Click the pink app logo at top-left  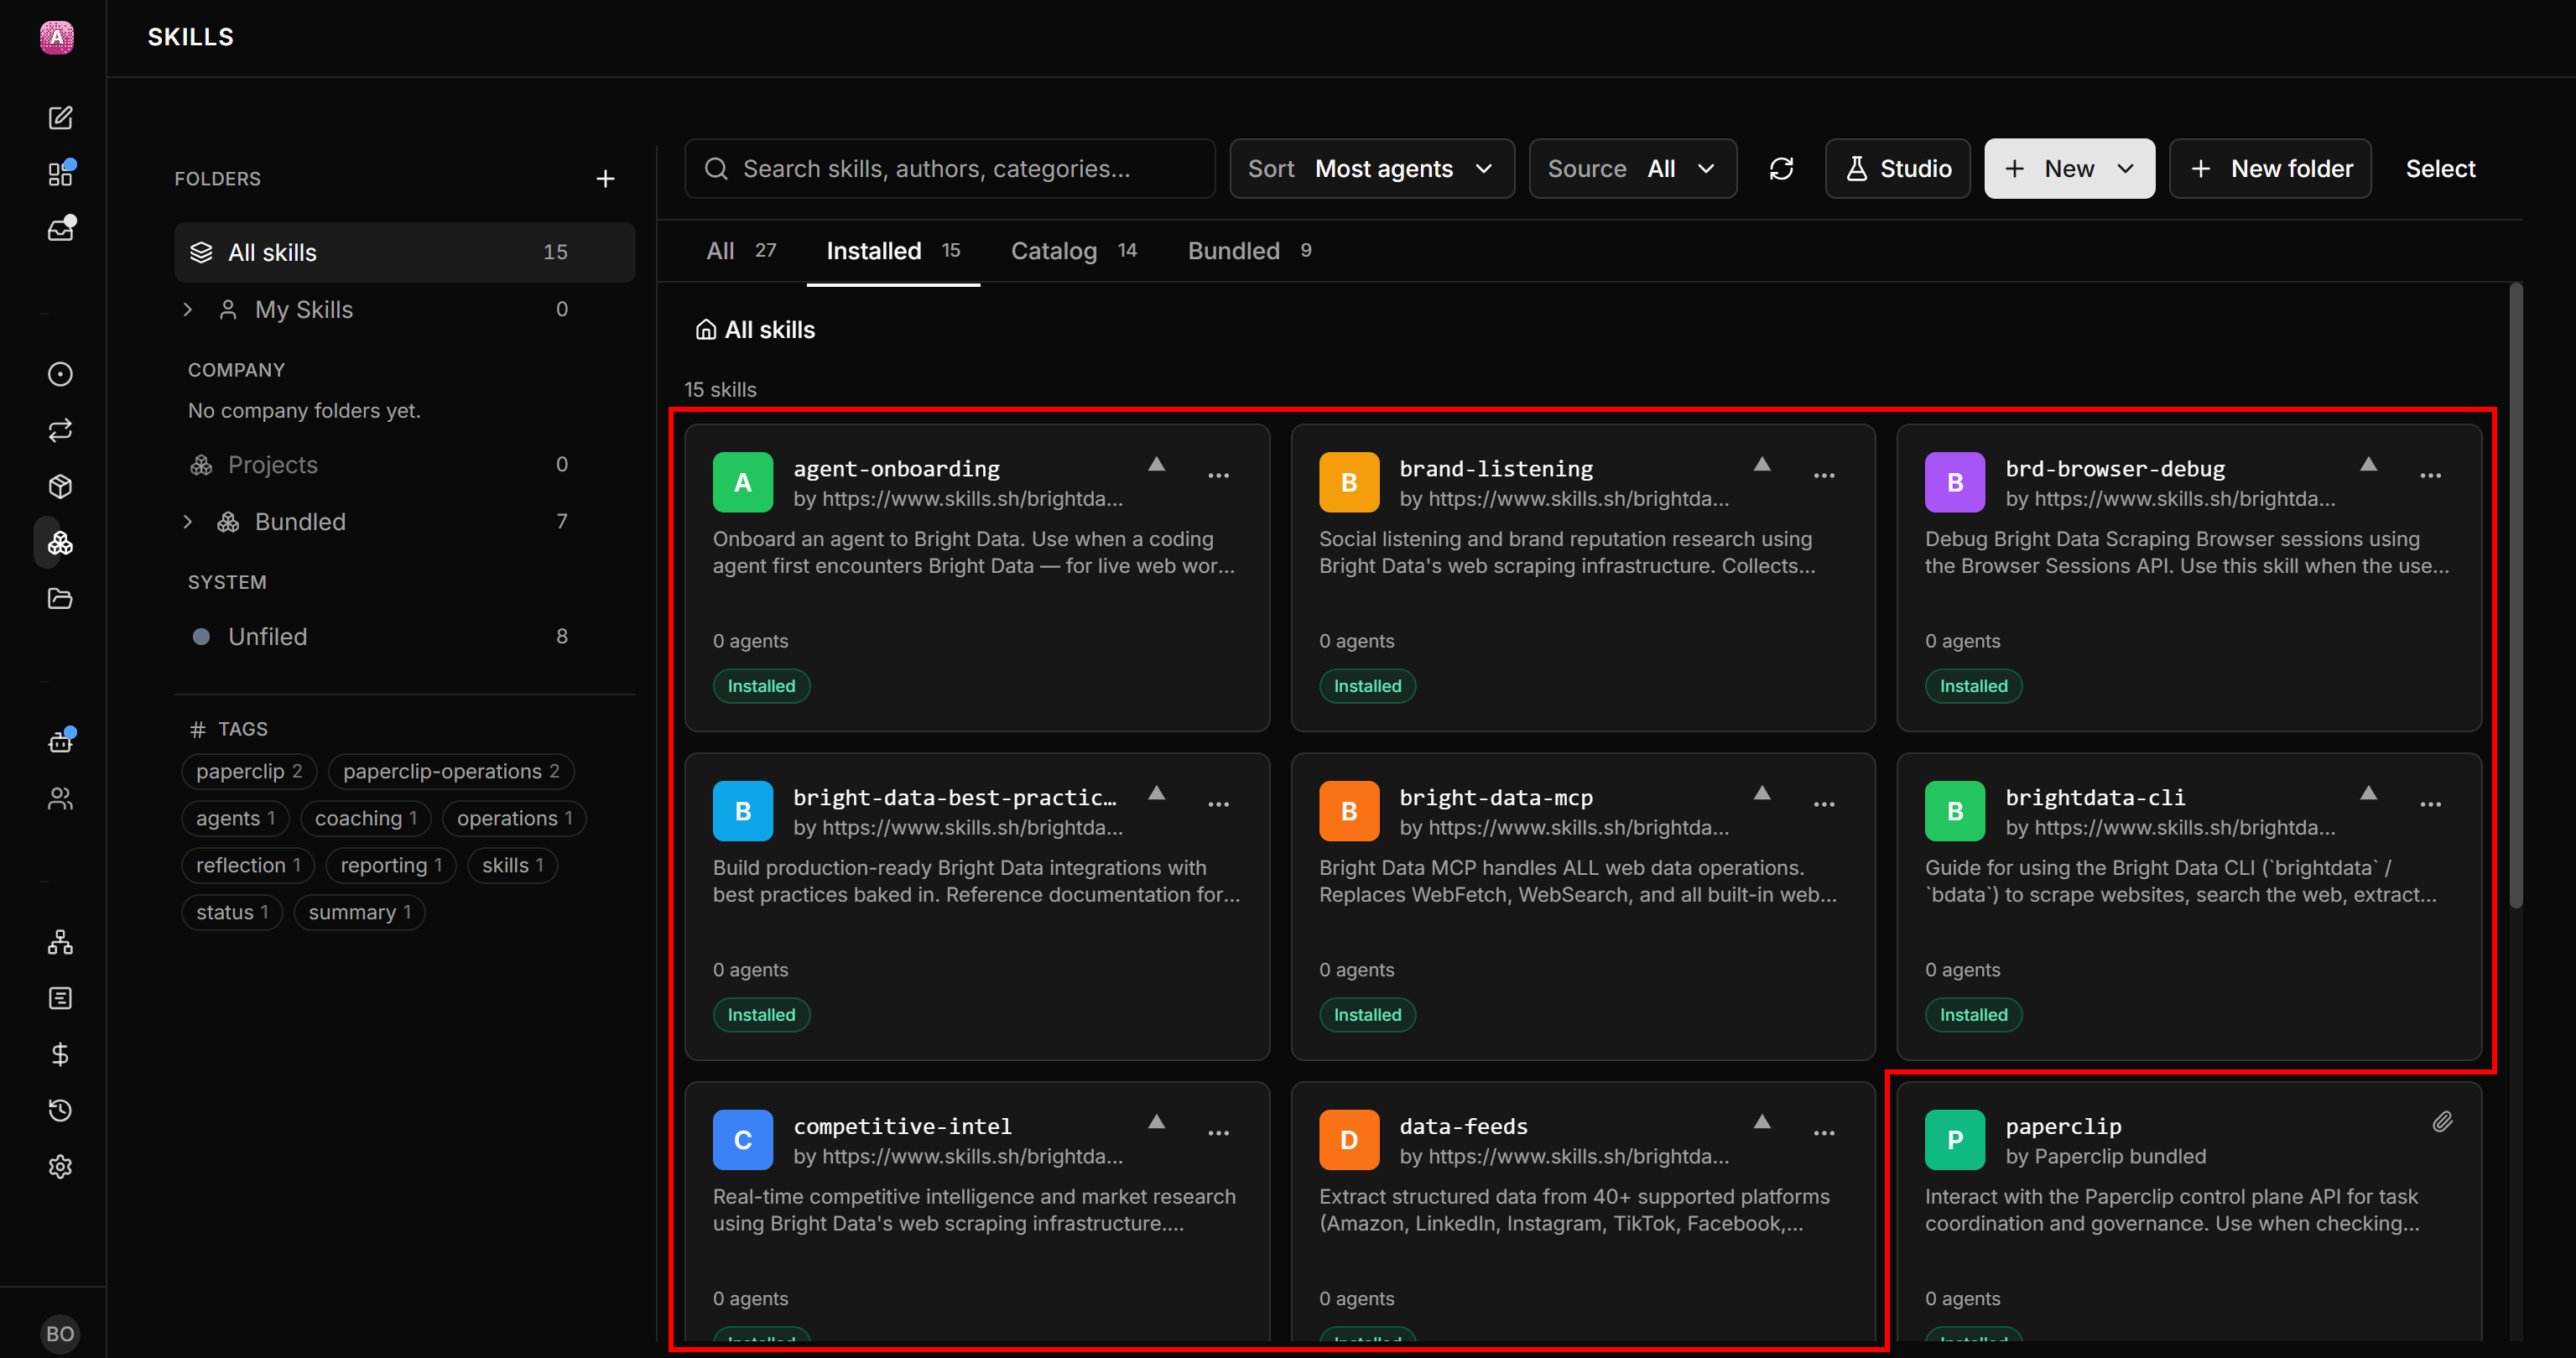pyautogui.click(x=57, y=37)
